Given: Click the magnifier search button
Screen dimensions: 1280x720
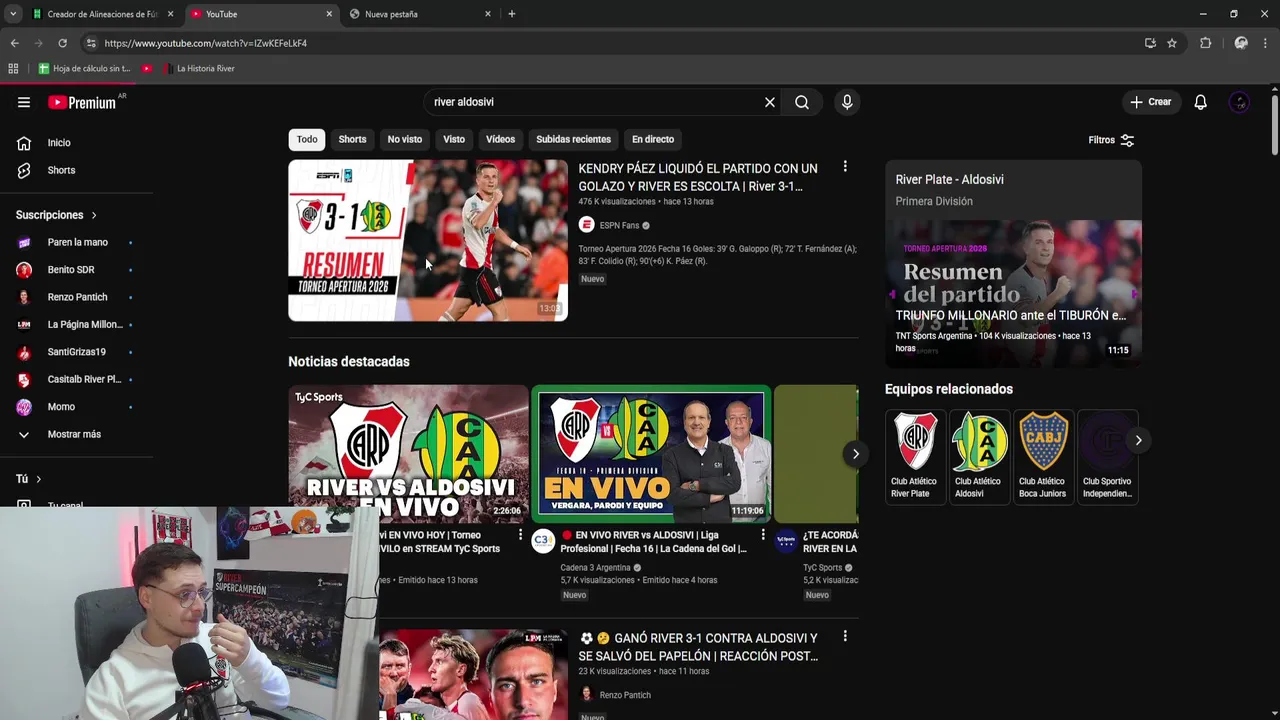Looking at the screenshot, I should [x=802, y=102].
